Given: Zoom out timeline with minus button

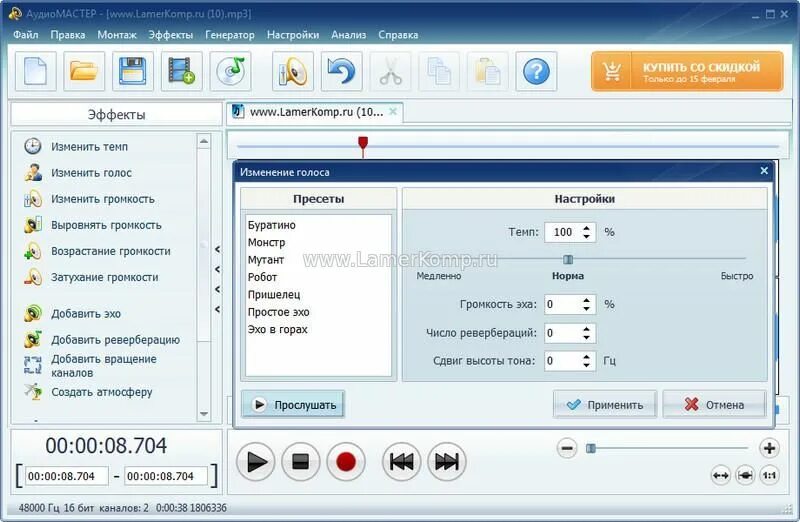Looking at the screenshot, I should click(567, 449).
